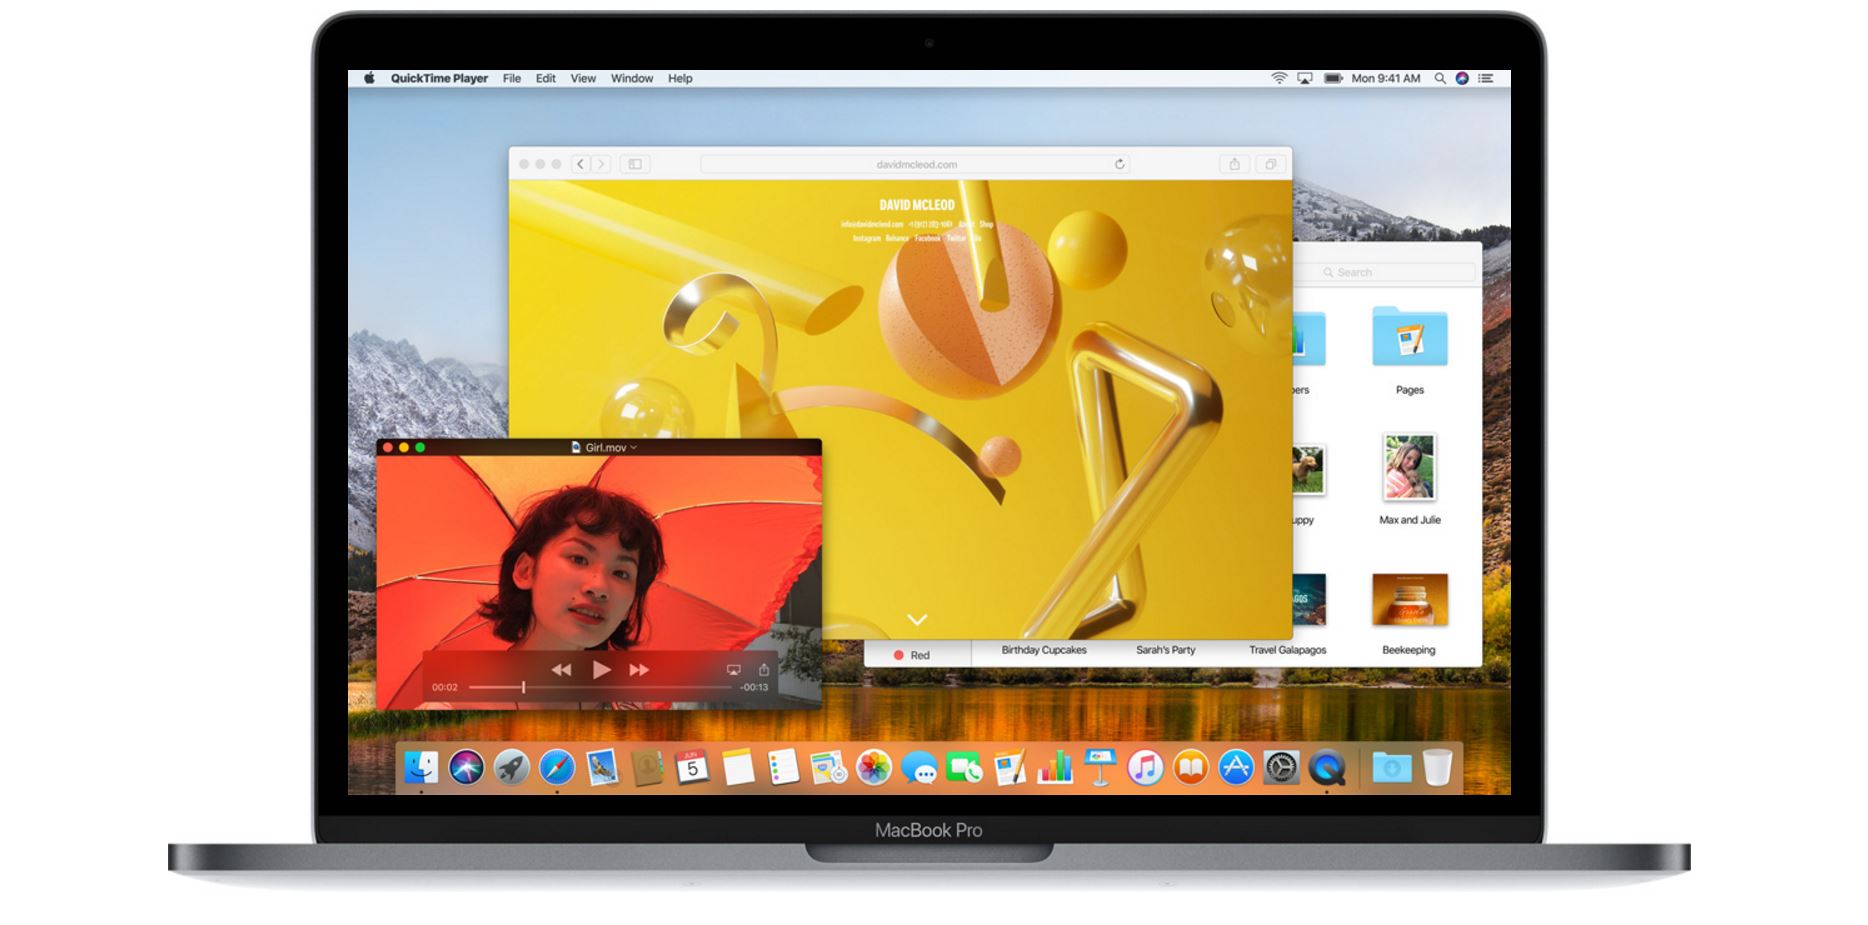Screen dimensions: 1868x925
Task: Click the Safari address bar davidmcleod.com
Action: coord(916,164)
